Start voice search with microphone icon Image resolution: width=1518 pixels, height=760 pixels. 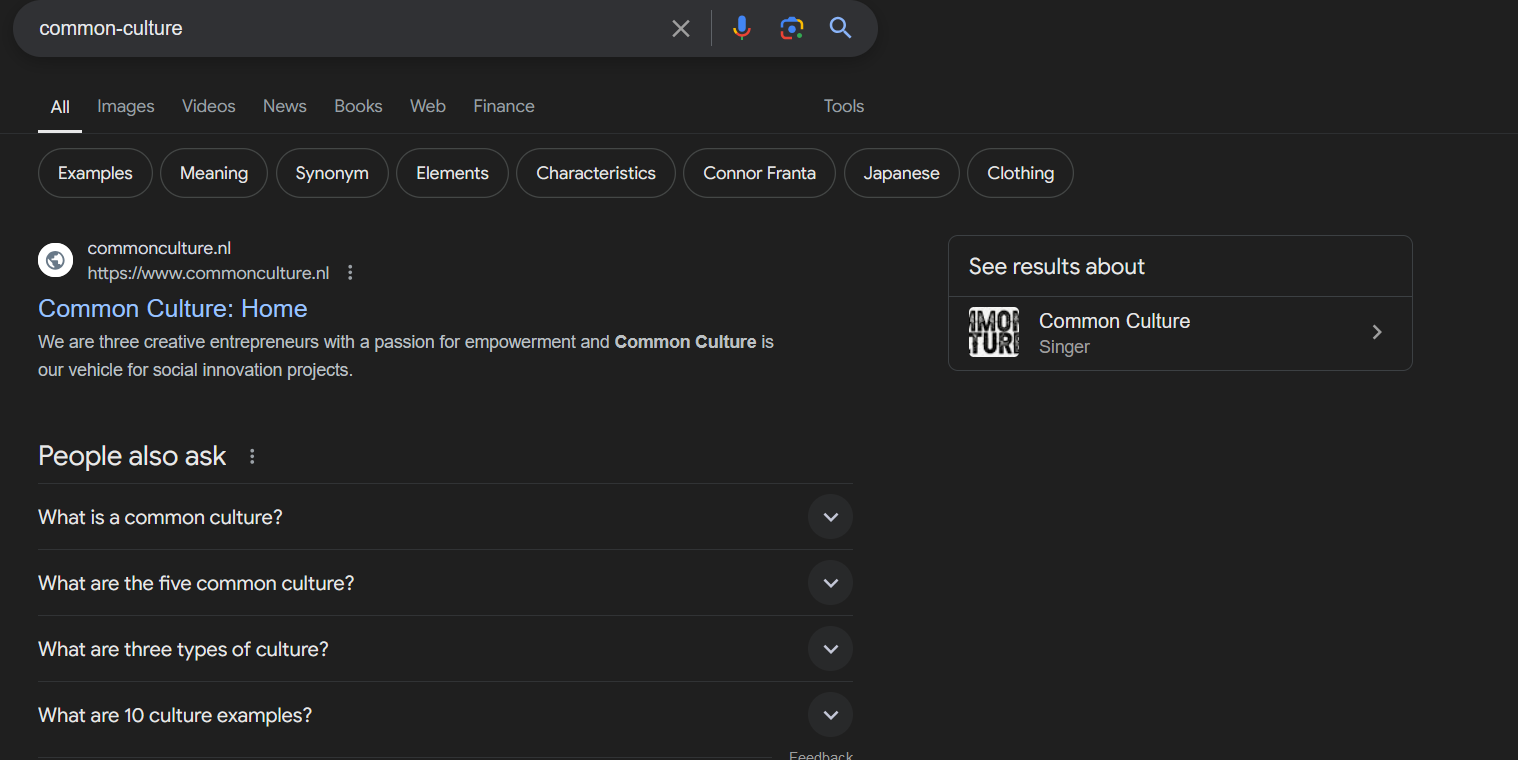(741, 28)
